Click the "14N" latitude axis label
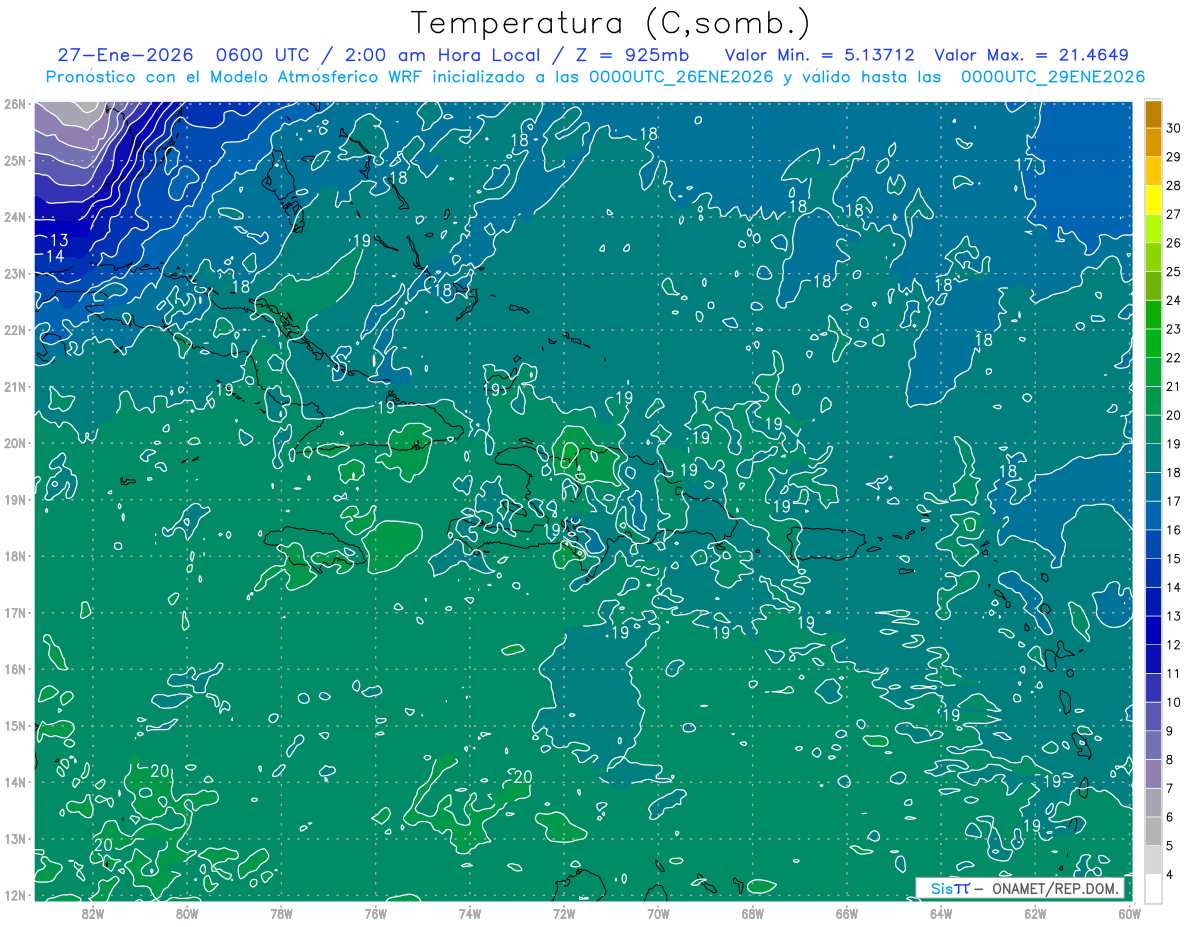The height and width of the screenshot is (927, 1200). click(x=15, y=782)
